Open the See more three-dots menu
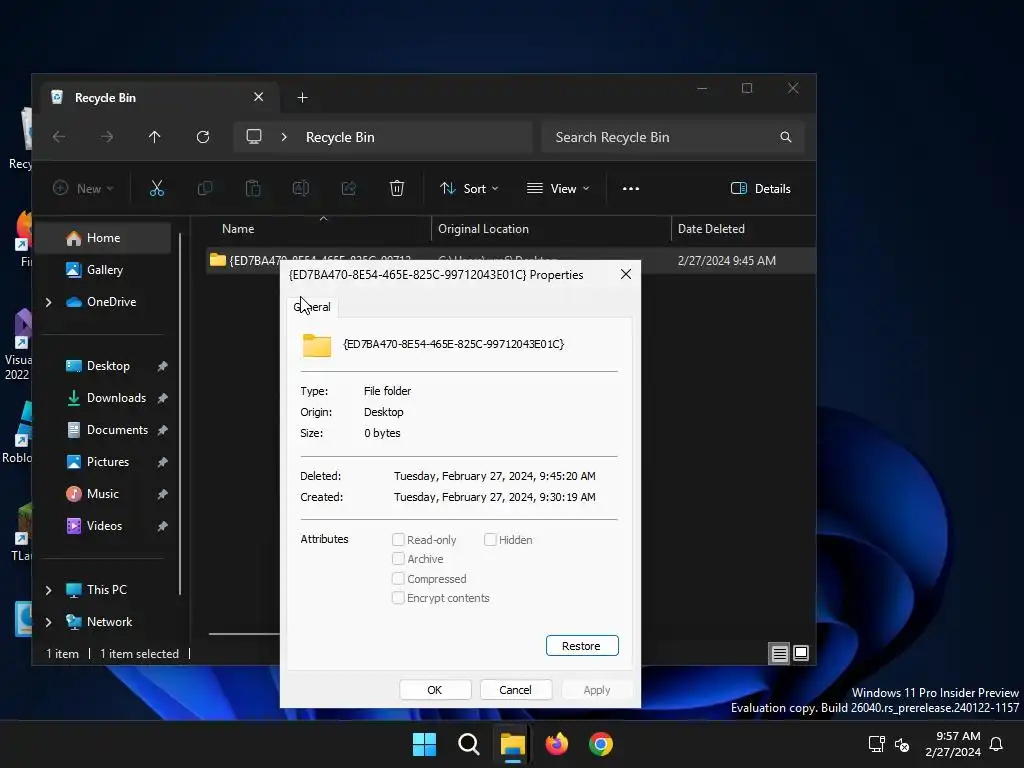 (x=631, y=189)
